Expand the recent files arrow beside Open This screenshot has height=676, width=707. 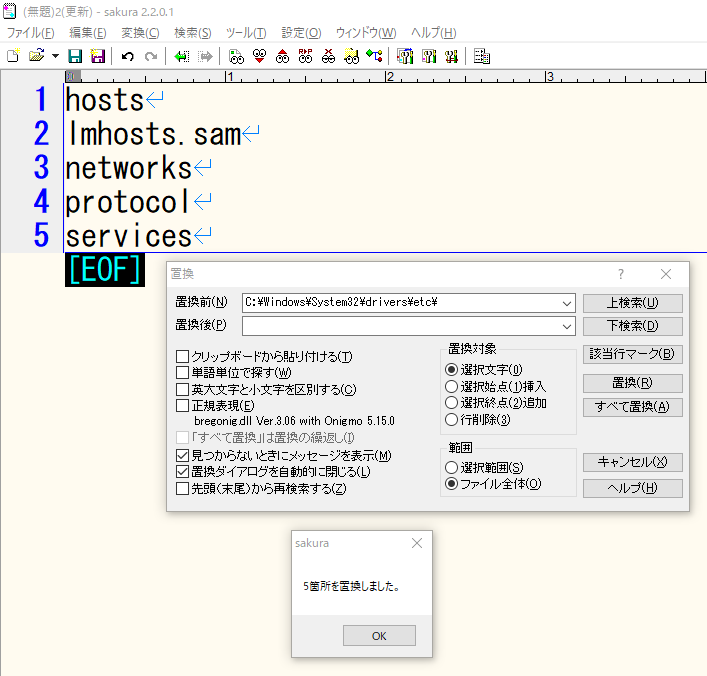click(x=55, y=56)
